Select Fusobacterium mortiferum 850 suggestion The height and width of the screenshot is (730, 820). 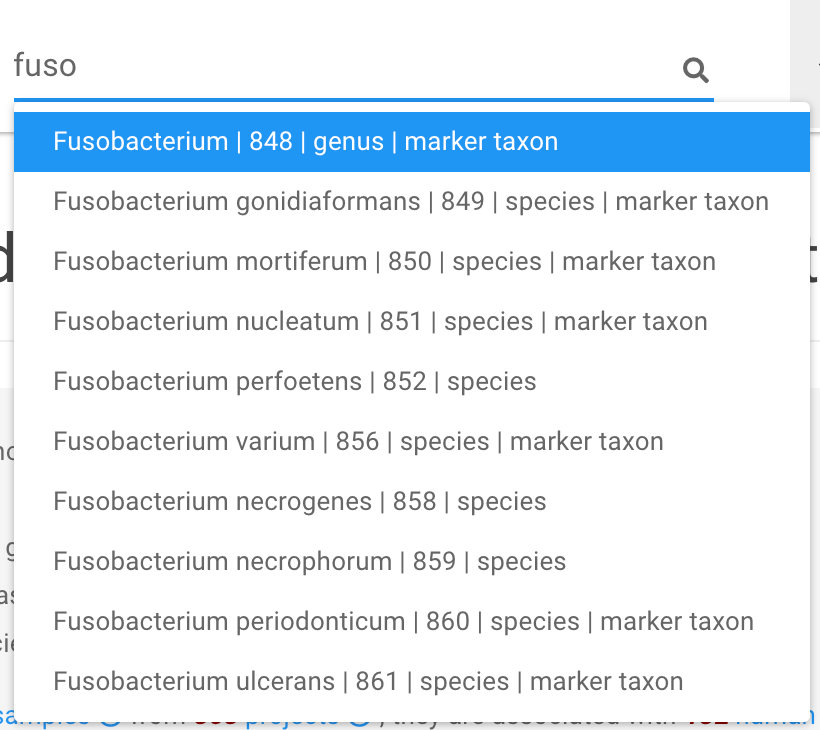pyautogui.click(x=412, y=261)
